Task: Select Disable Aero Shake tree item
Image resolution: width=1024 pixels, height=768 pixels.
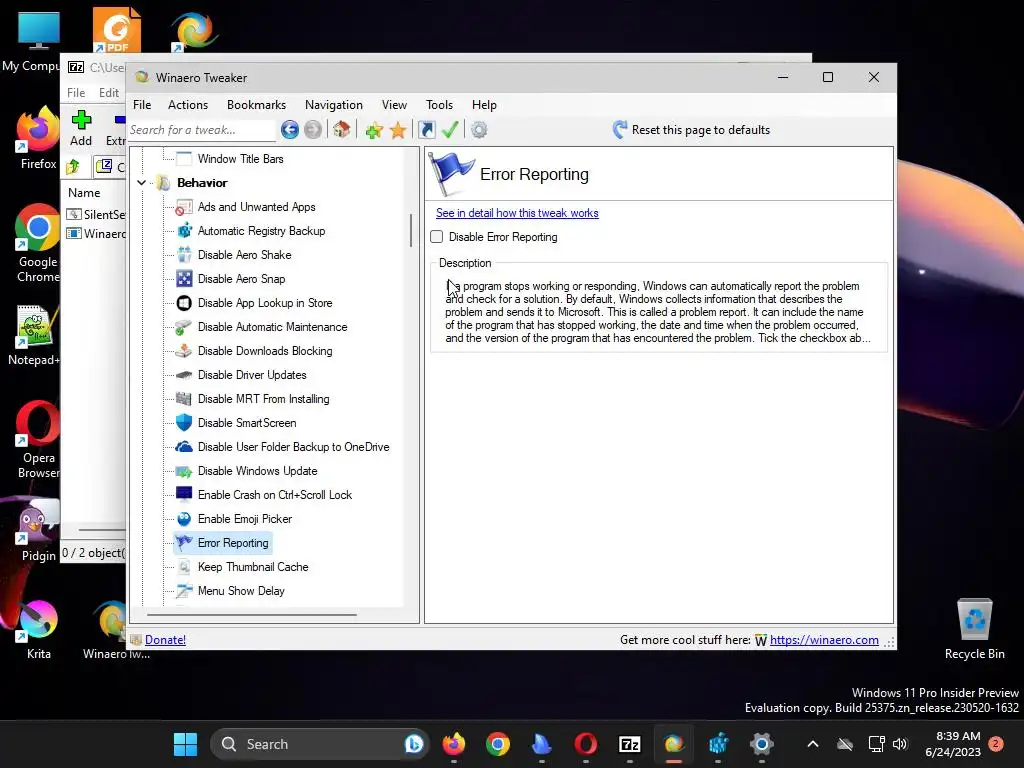Action: click(x=244, y=255)
